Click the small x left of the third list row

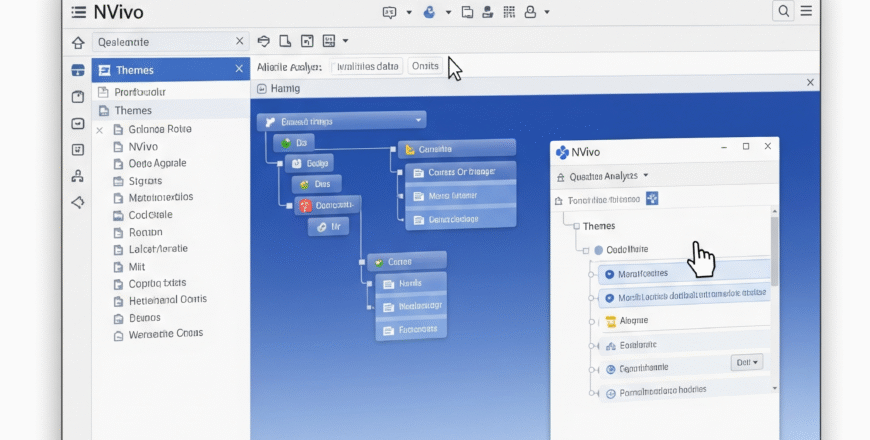99,130
